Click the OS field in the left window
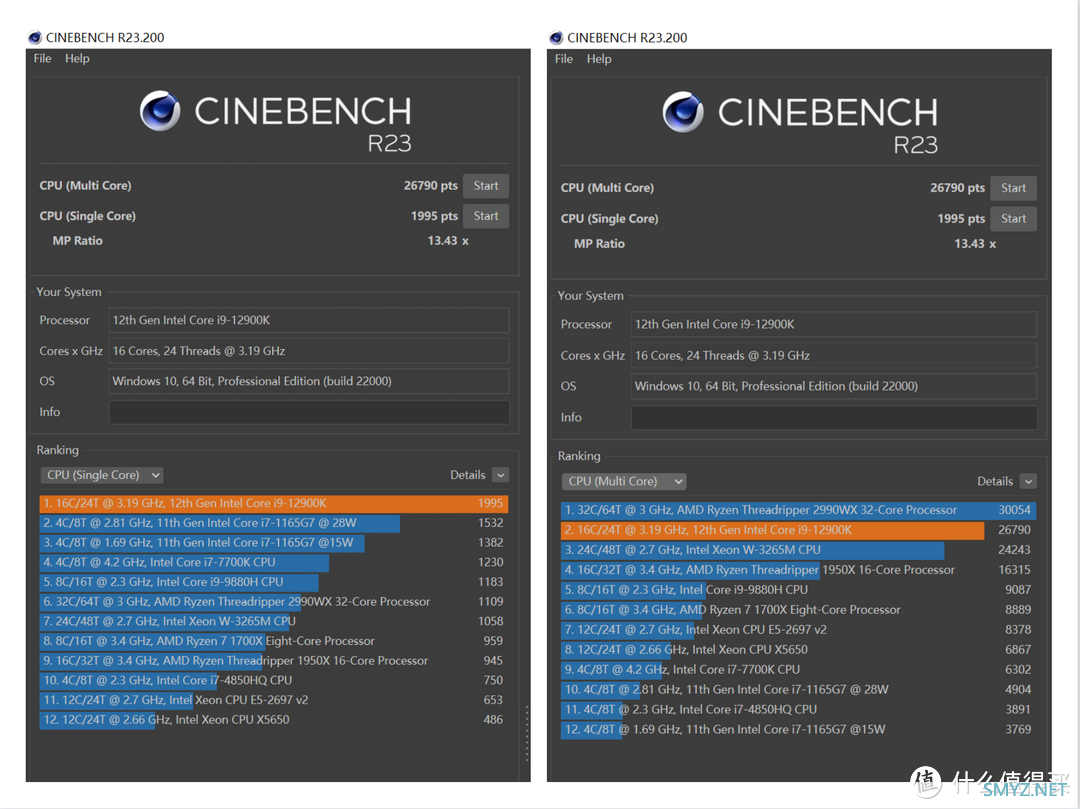The width and height of the screenshot is (1080, 809). (309, 381)
